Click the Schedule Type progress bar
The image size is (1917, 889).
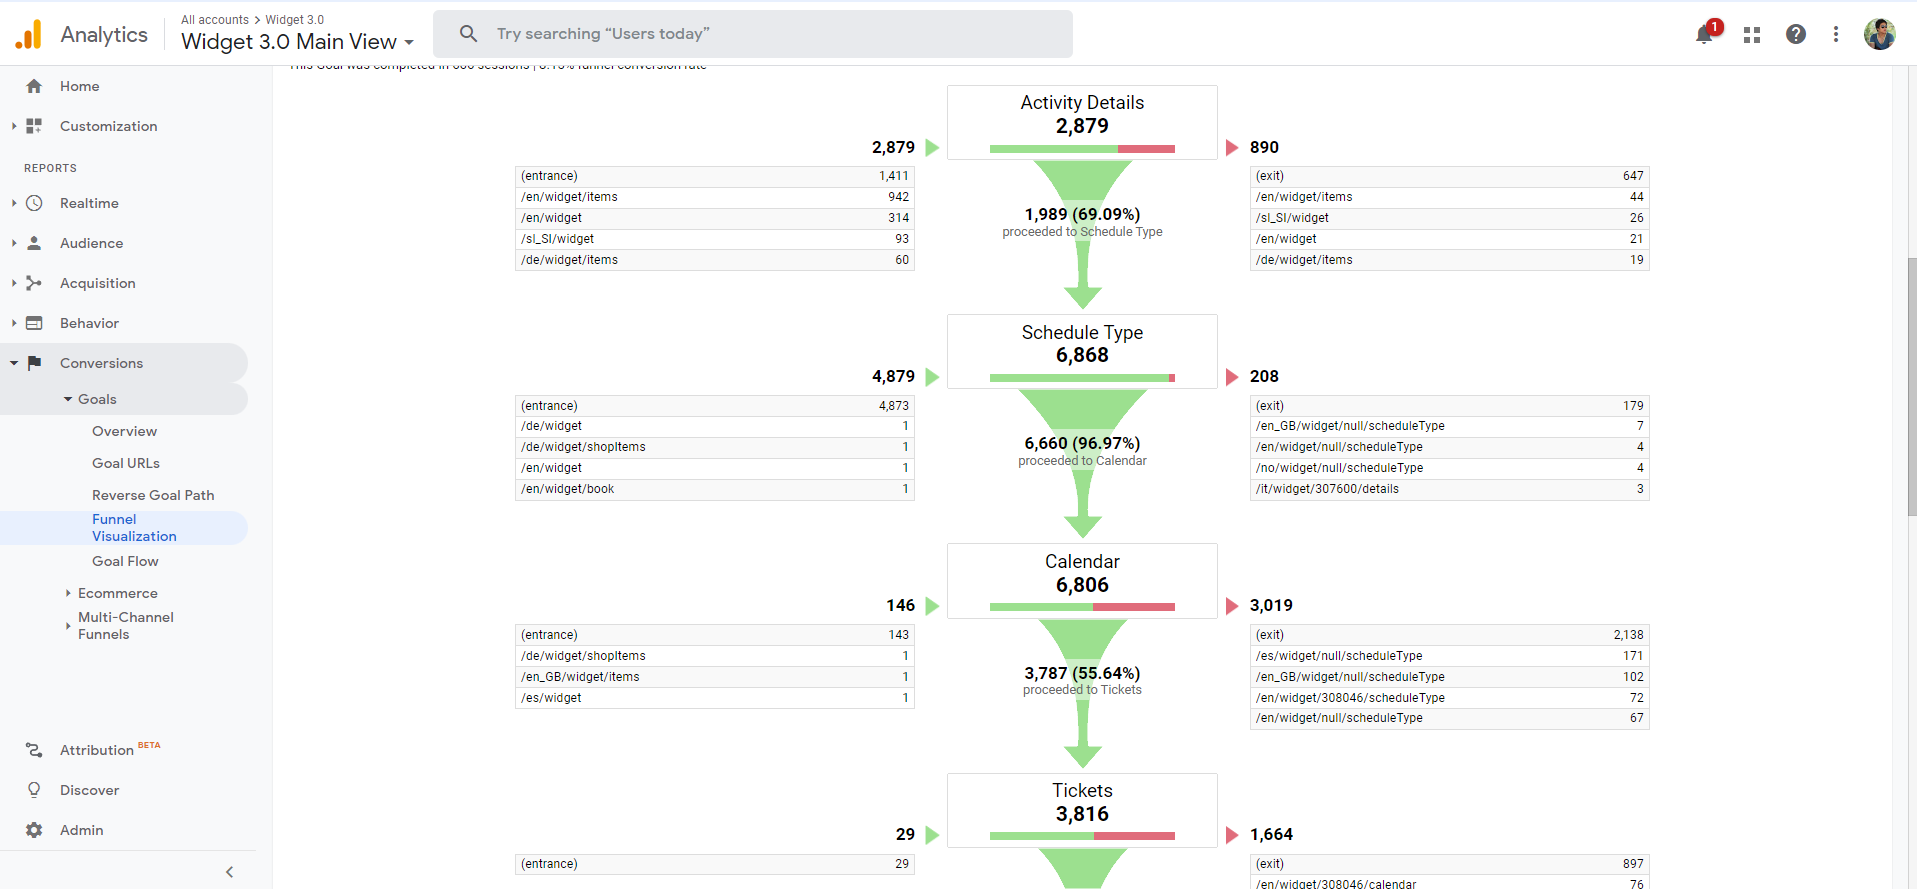[x=1082, y=378]
